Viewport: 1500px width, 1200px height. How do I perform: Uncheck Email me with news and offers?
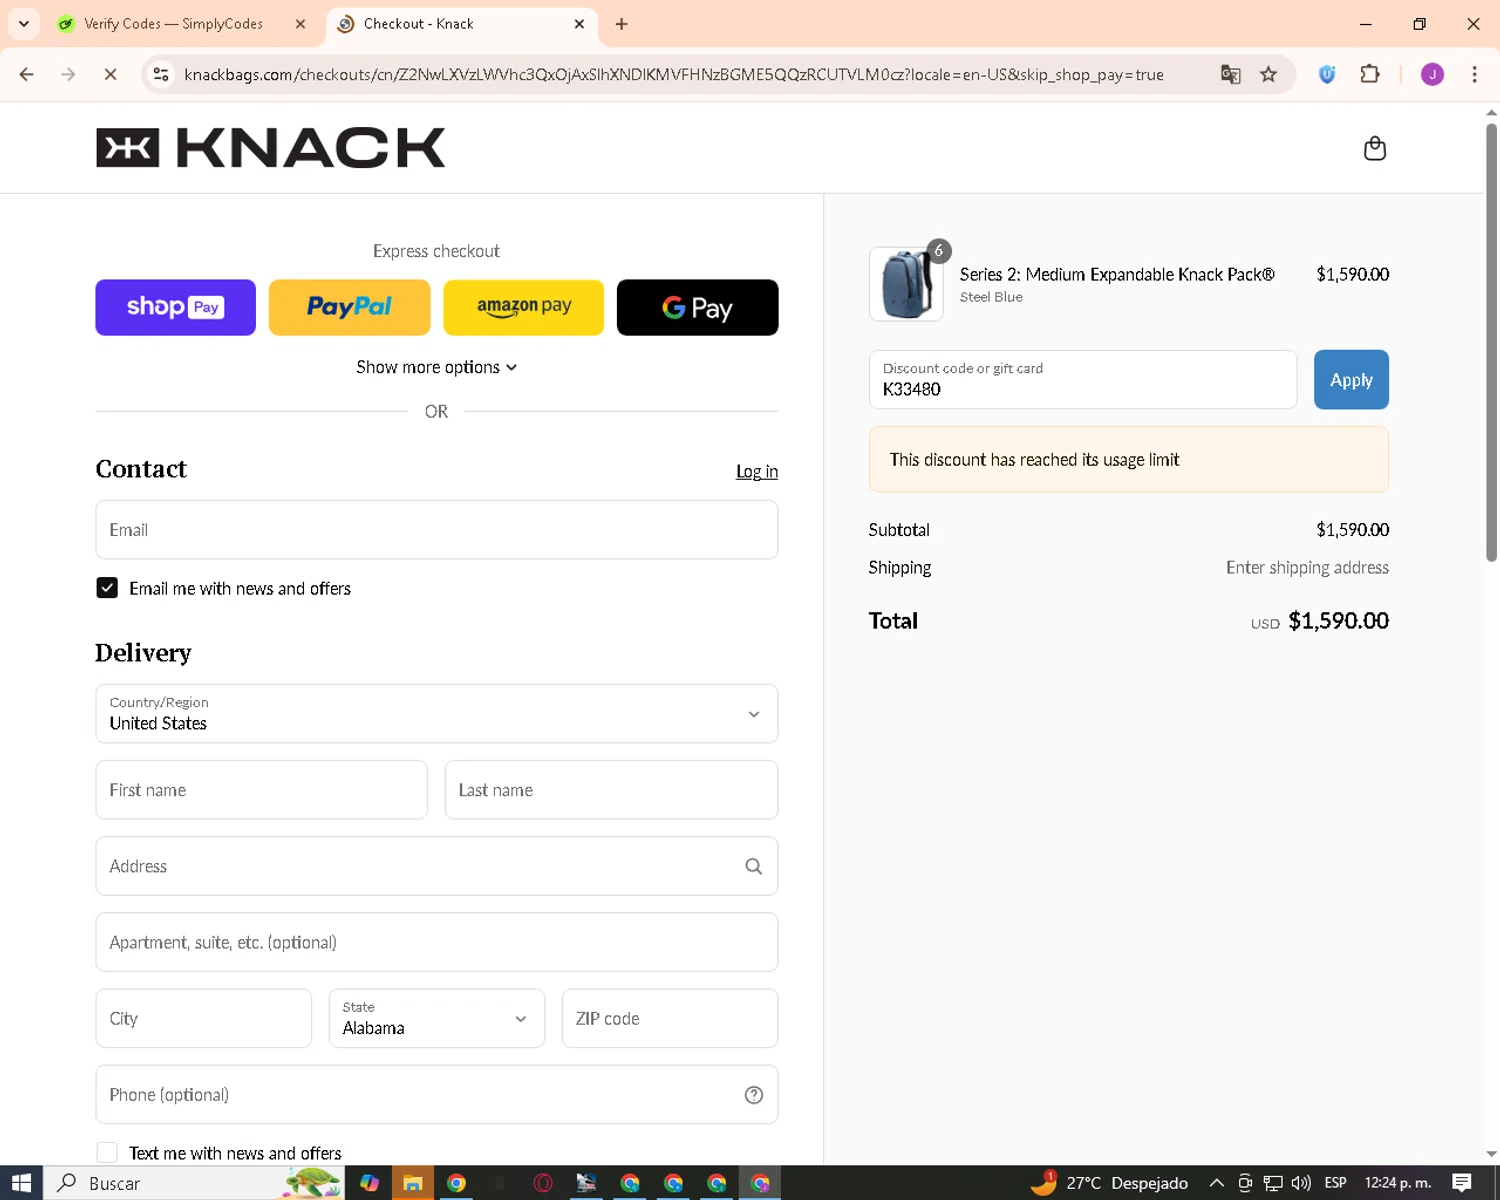click(x=107, y=588)
